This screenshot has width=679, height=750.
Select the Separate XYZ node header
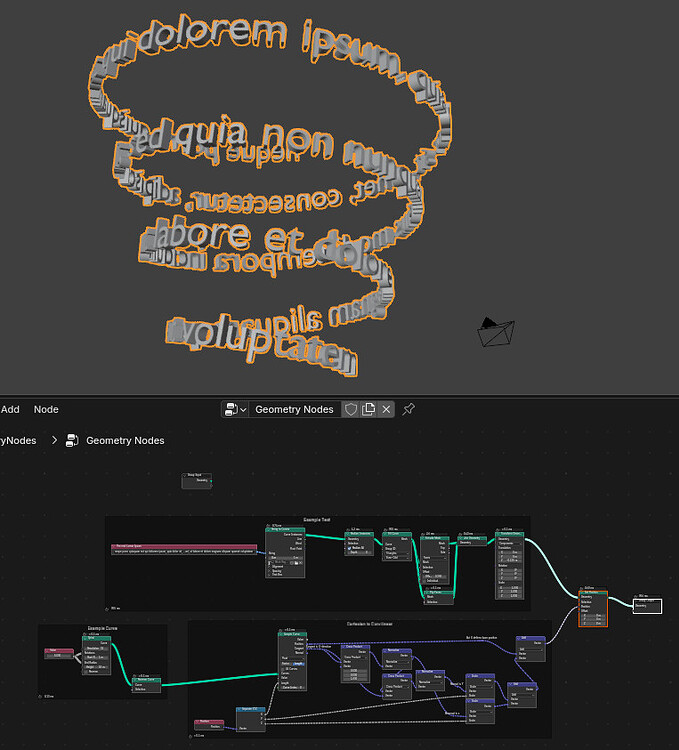[251, 709]
